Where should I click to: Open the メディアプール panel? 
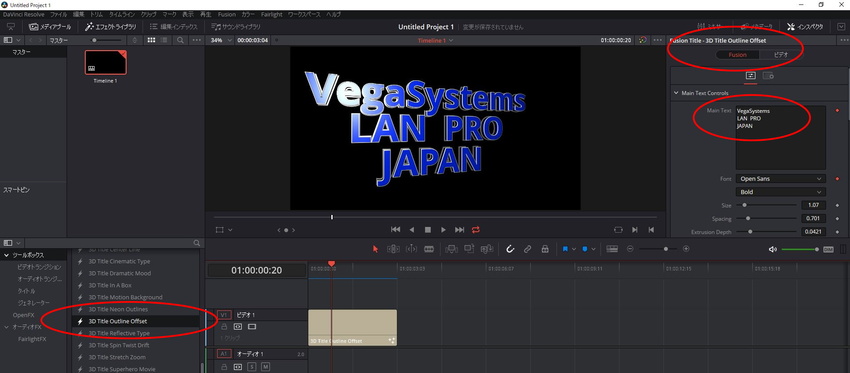point(49,27)
